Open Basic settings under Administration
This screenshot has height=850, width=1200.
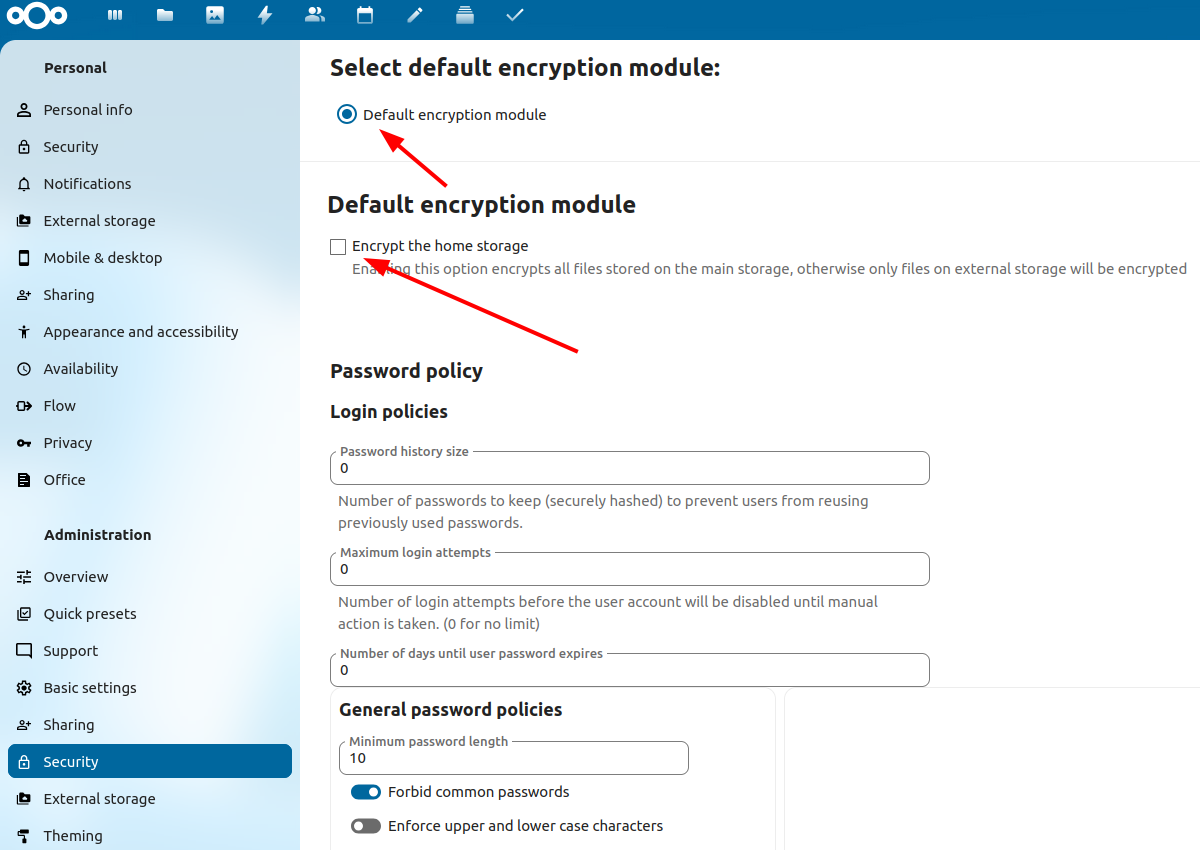pyautogui.click(x=90, y=688)
